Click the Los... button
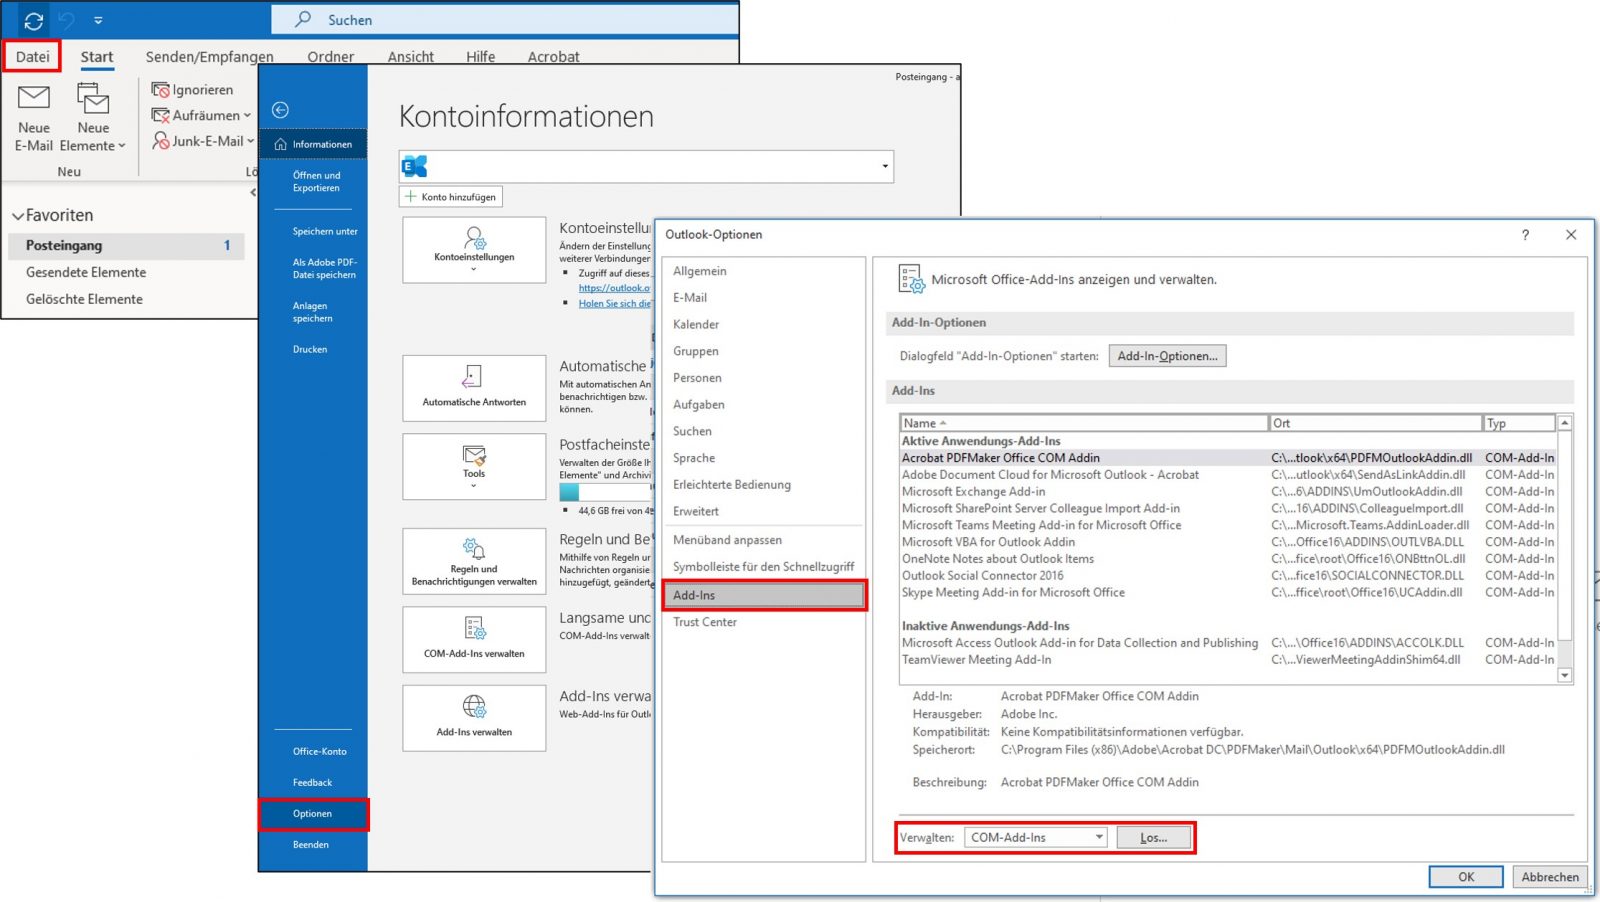 point(1154,837)
